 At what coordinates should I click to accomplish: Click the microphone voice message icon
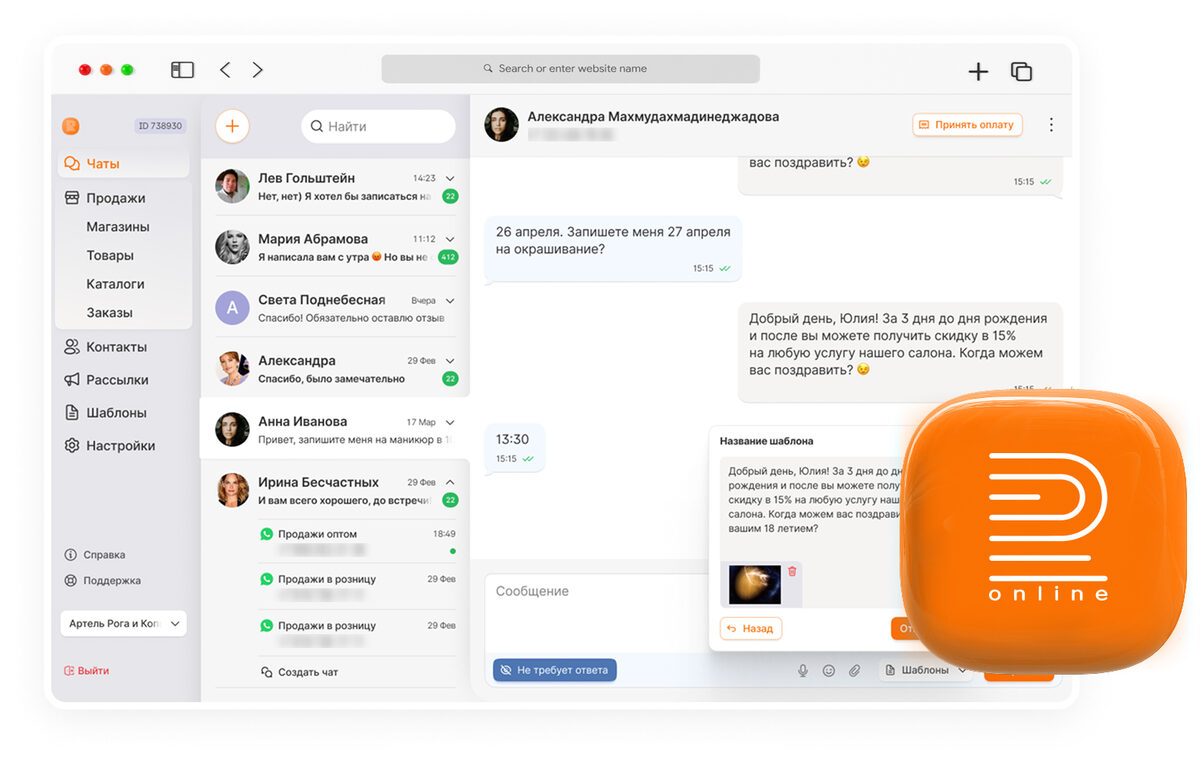point(802,671)
